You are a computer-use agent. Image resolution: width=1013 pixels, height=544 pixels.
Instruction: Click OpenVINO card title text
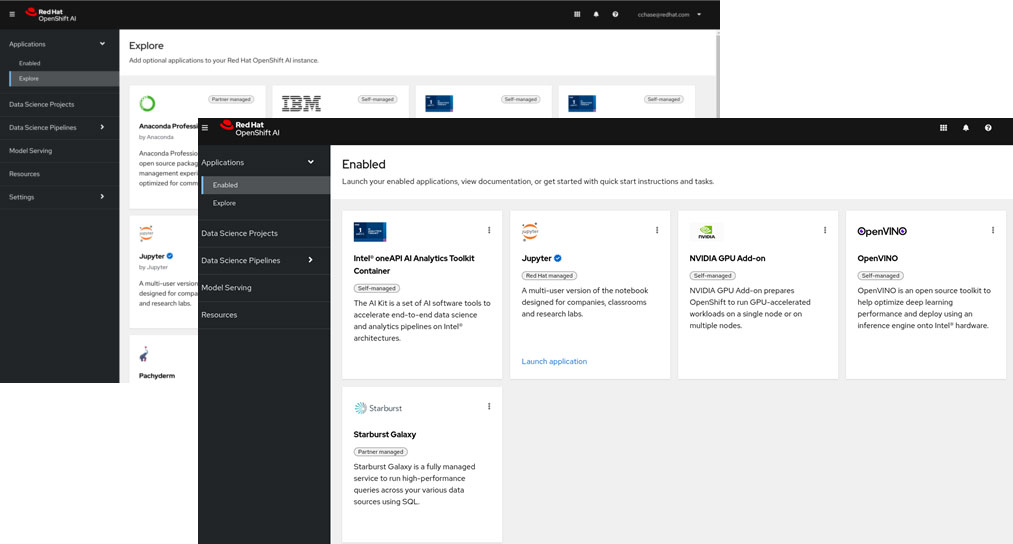pyautogui.click(x=877, y=258)
